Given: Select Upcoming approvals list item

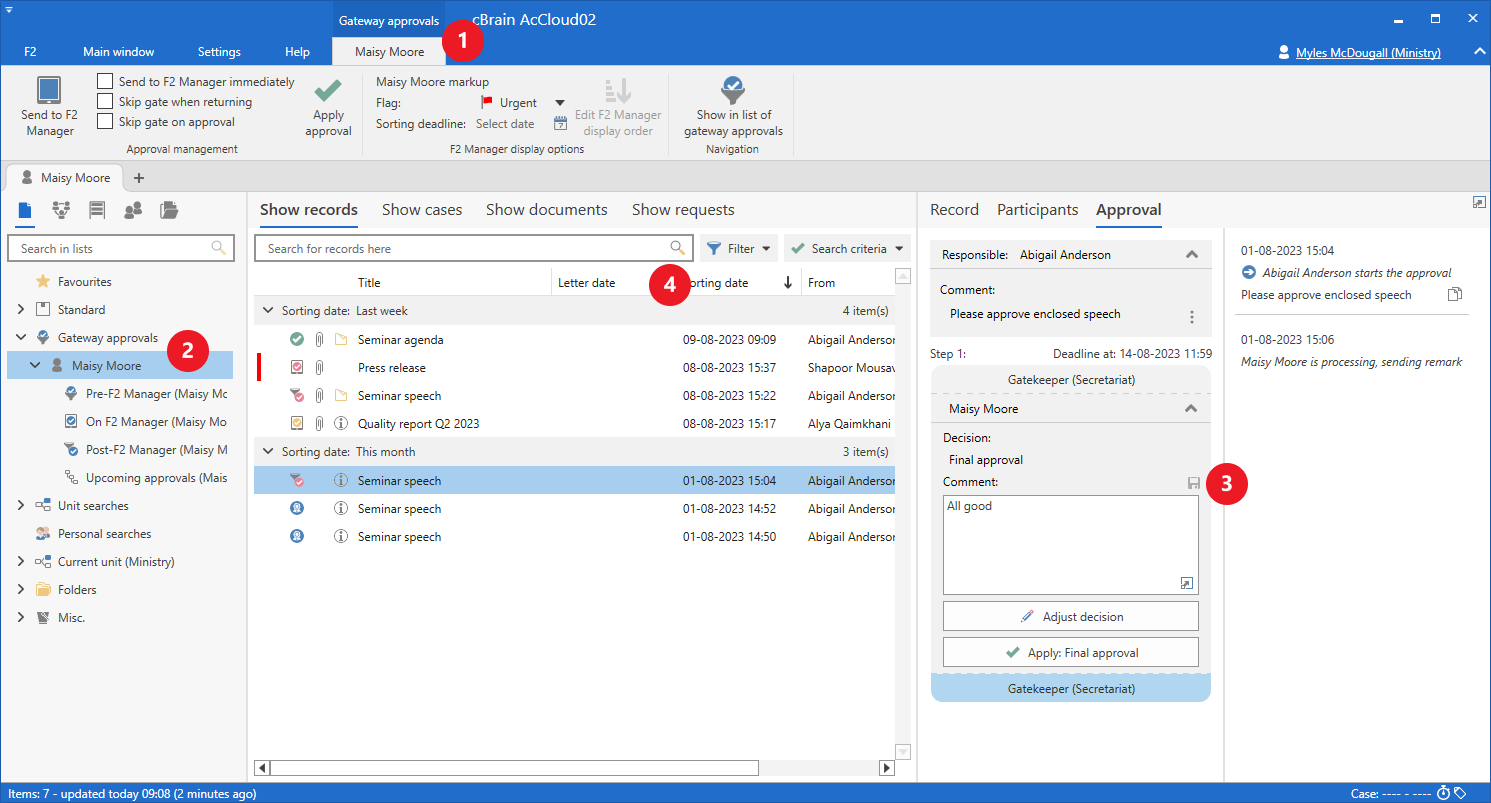Looking at the screenshot, I should [x=146, y=478].
